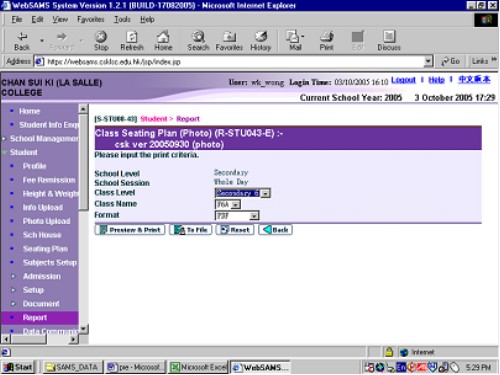Image resolution: width=500 pixels, height=375 pixels.
Task: Click the Discuss toolbar icon
Action: [x=389, y=41]
